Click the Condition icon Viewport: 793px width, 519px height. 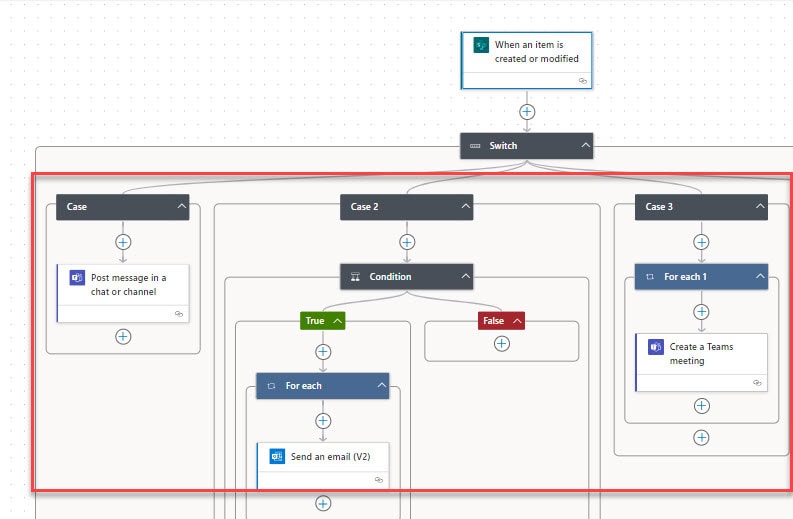point(356,277)
